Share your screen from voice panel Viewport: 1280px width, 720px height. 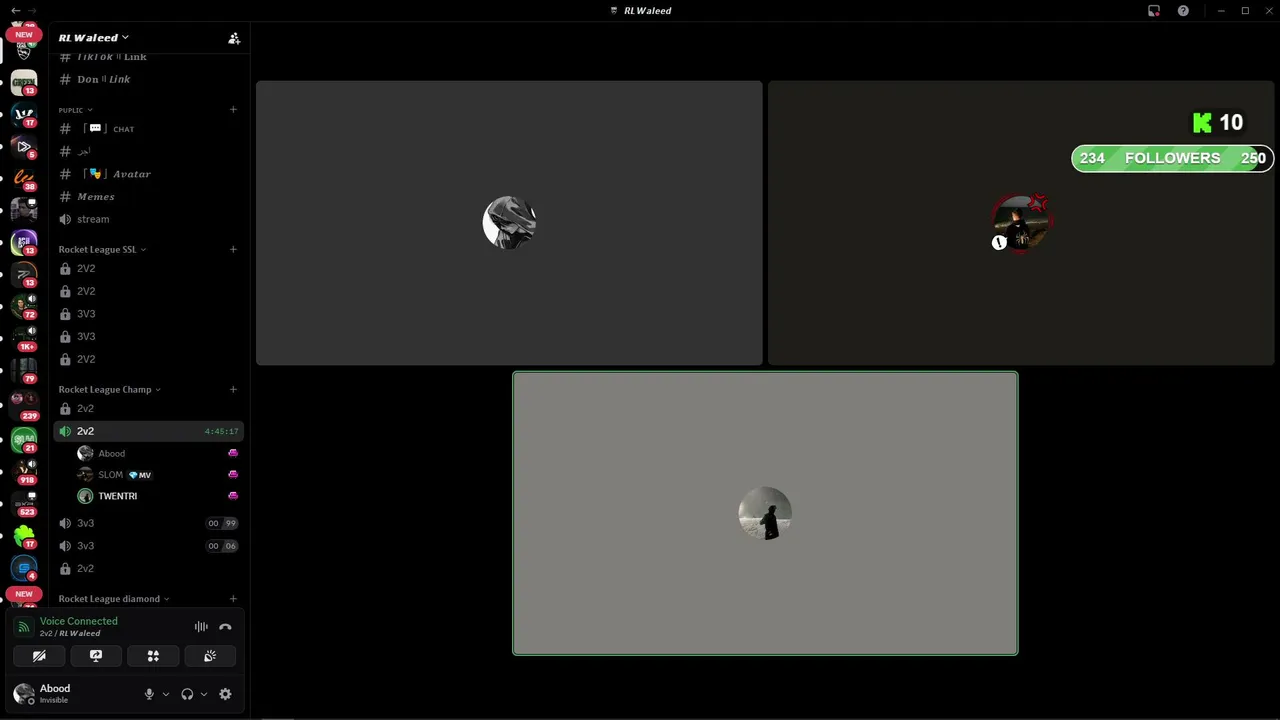click(96, 656)
